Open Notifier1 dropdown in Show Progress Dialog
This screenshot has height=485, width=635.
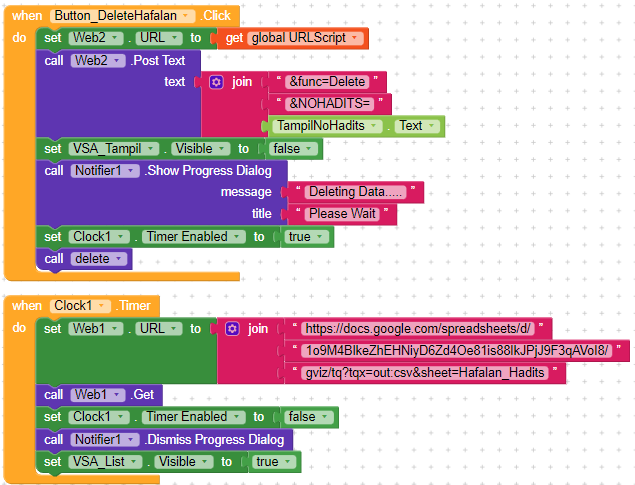[x=105, y=171]
